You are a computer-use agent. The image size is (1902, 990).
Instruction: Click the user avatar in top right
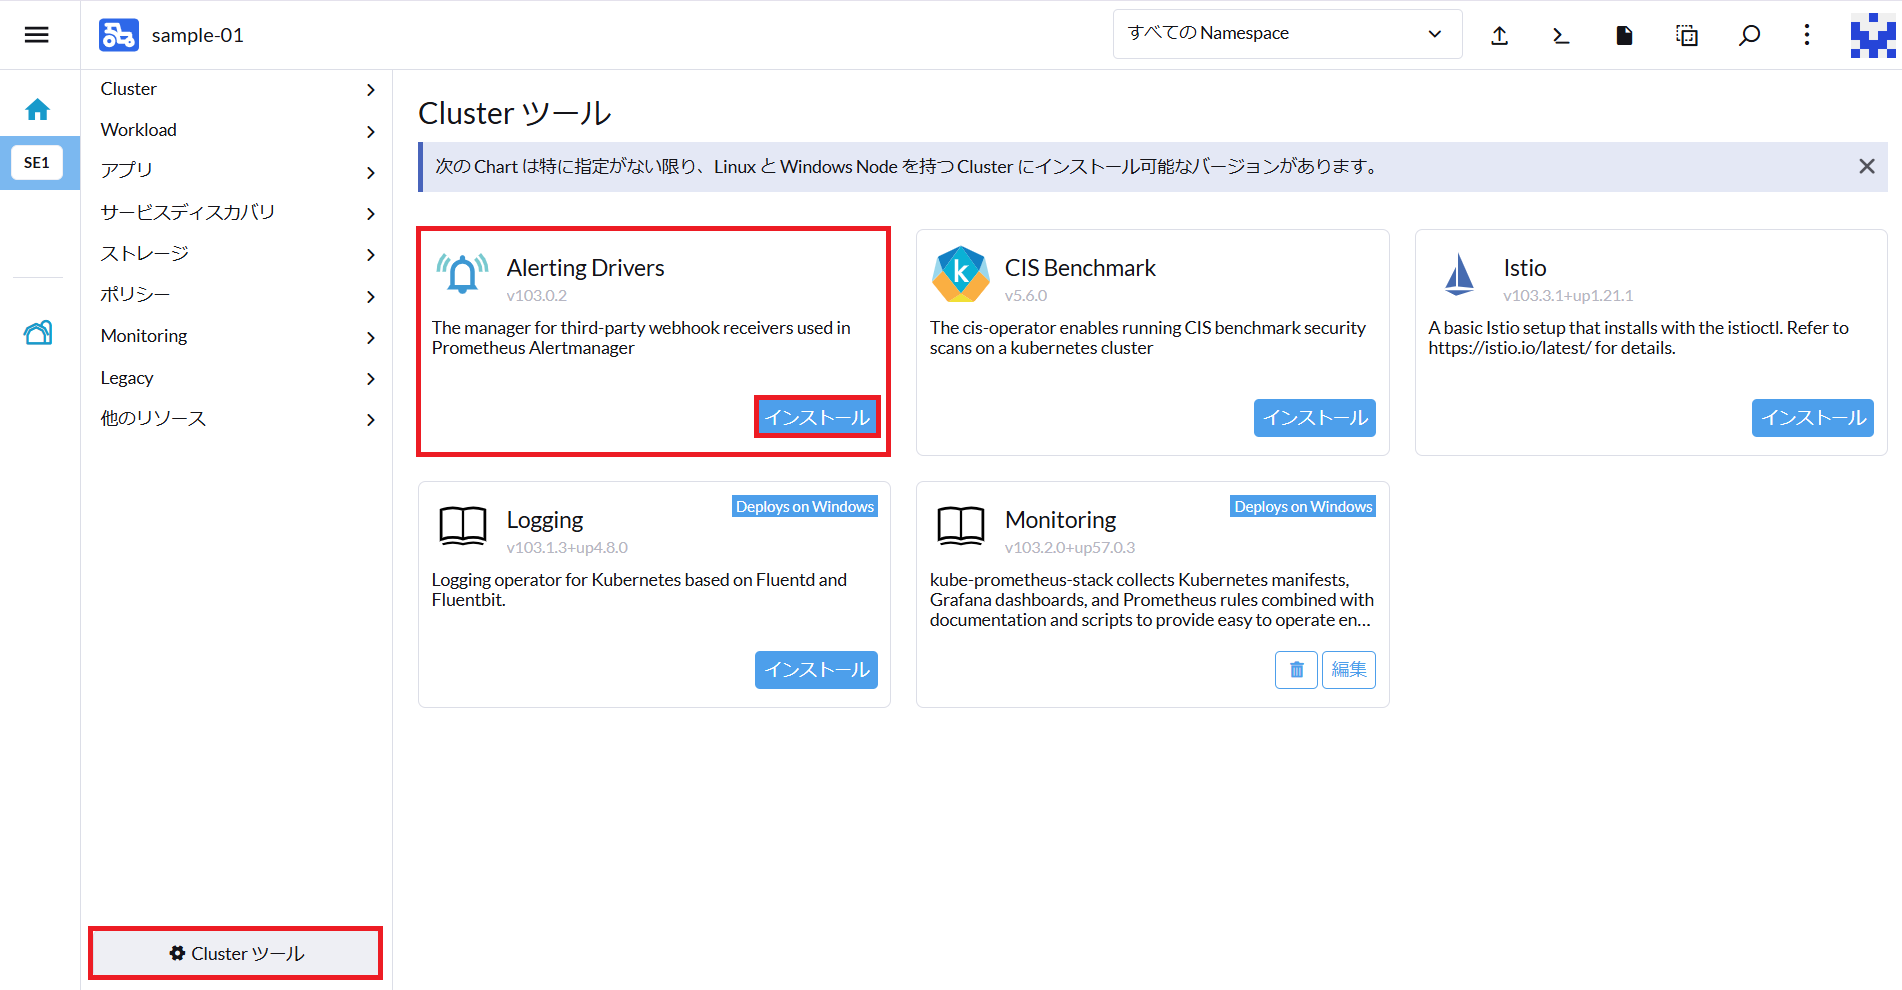(1872, 36)
